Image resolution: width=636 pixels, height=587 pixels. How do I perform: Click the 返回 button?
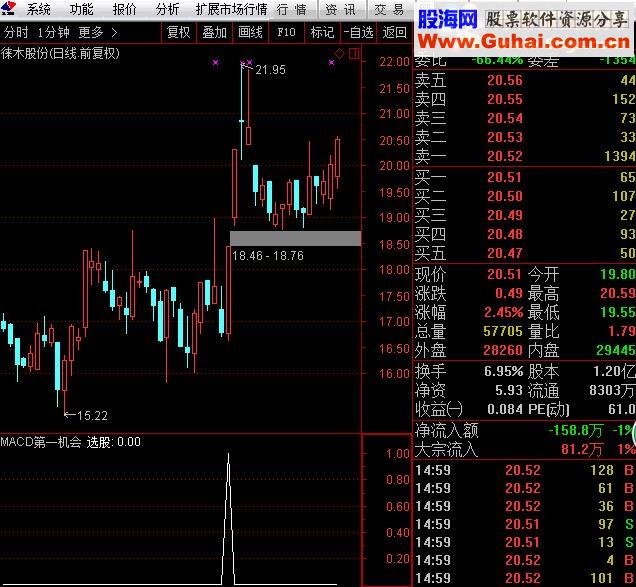394,32
